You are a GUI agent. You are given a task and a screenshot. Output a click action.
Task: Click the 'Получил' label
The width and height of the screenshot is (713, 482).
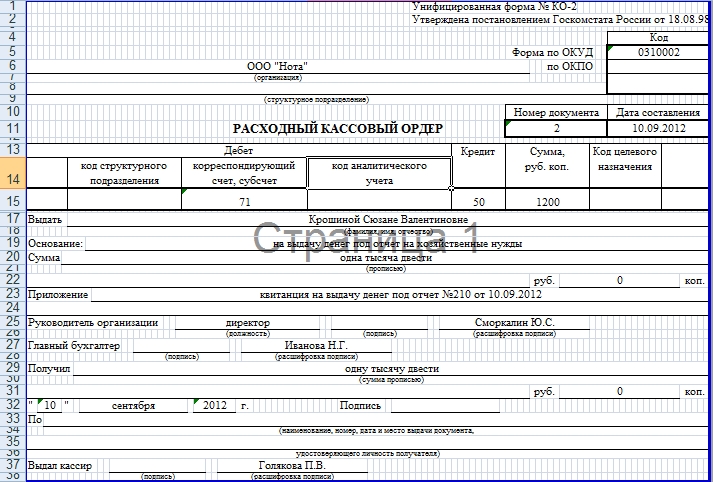(x=49, y=369)
